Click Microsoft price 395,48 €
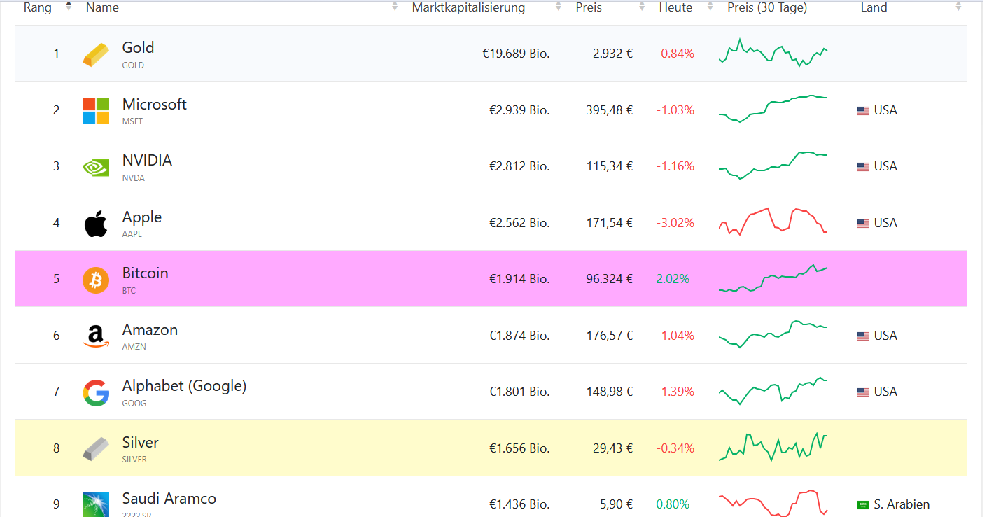 pyautogui.click(x=609, y=110)
